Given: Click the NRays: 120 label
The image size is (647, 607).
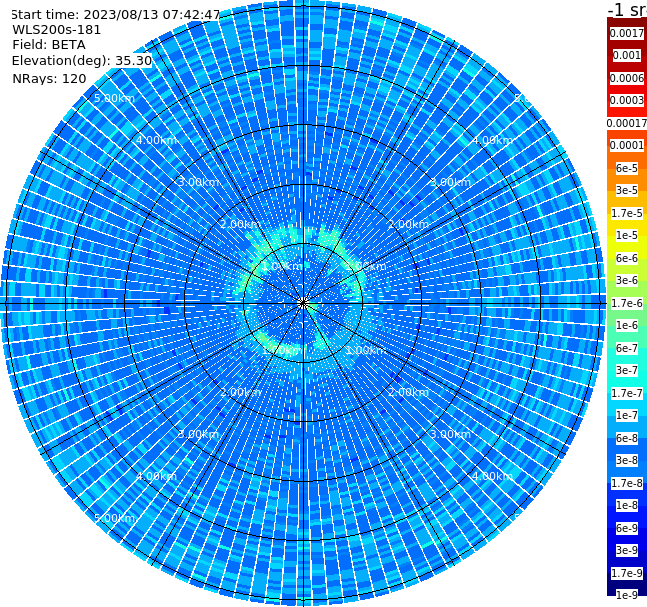Looking at the screenshot, I should click(49, 78).
